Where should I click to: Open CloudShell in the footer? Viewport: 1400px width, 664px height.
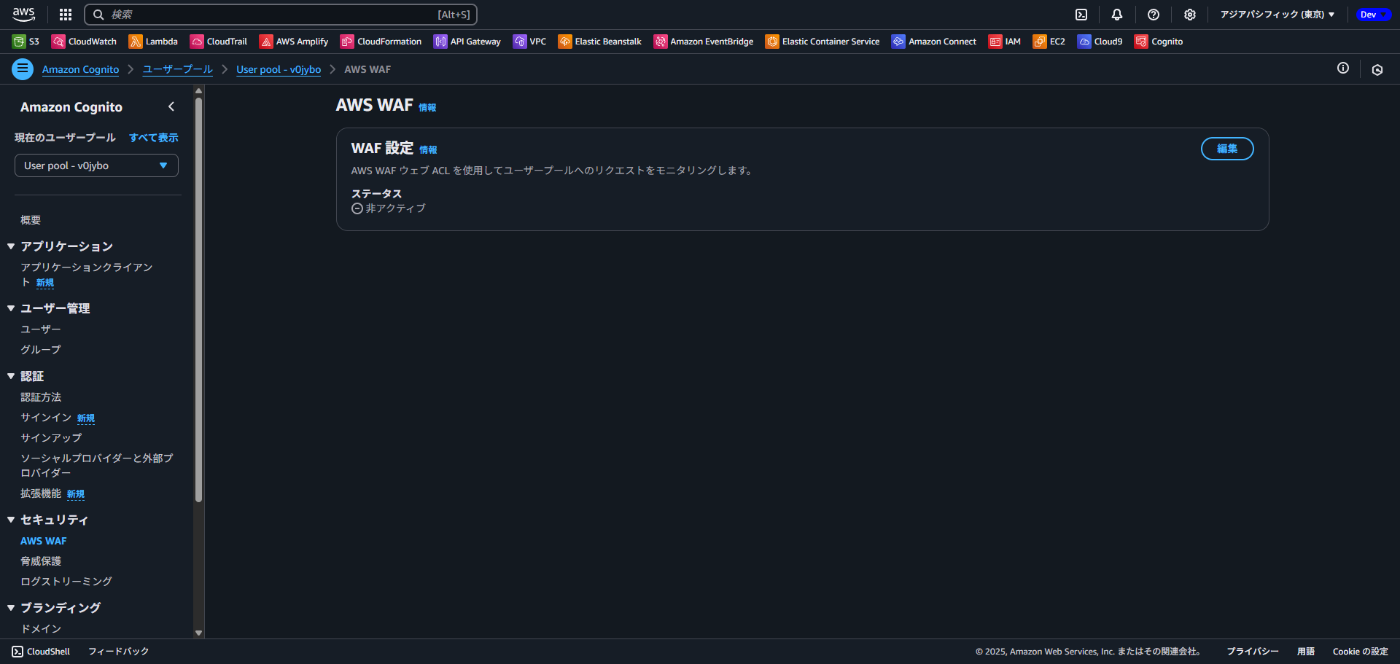(x=41, y=652)
